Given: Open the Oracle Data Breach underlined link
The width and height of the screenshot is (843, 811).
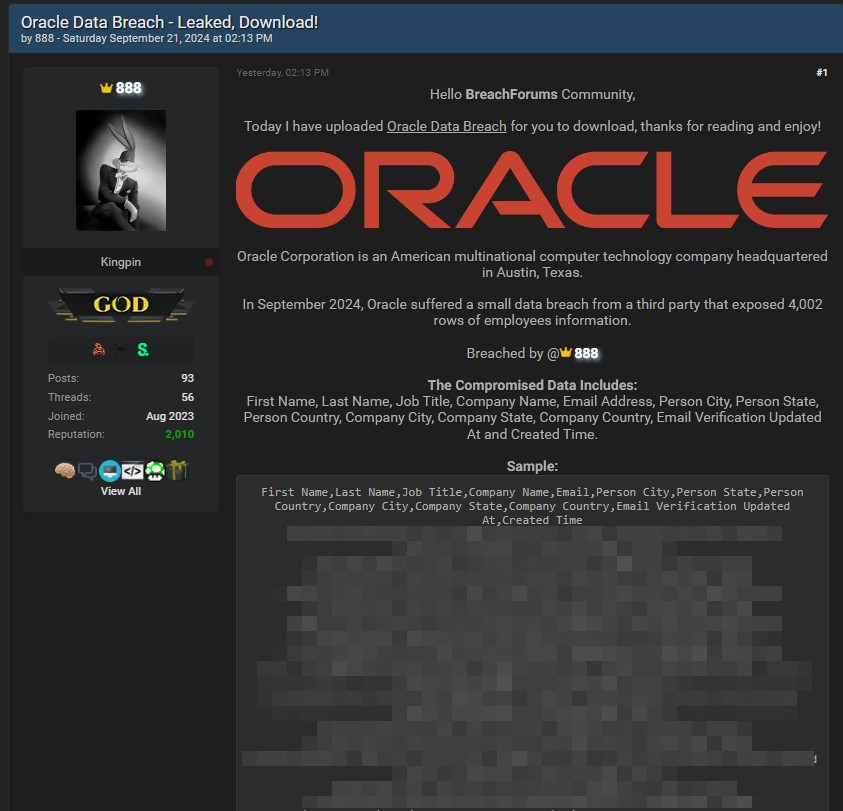Looking at the screenshot, I should pos(446,126).
